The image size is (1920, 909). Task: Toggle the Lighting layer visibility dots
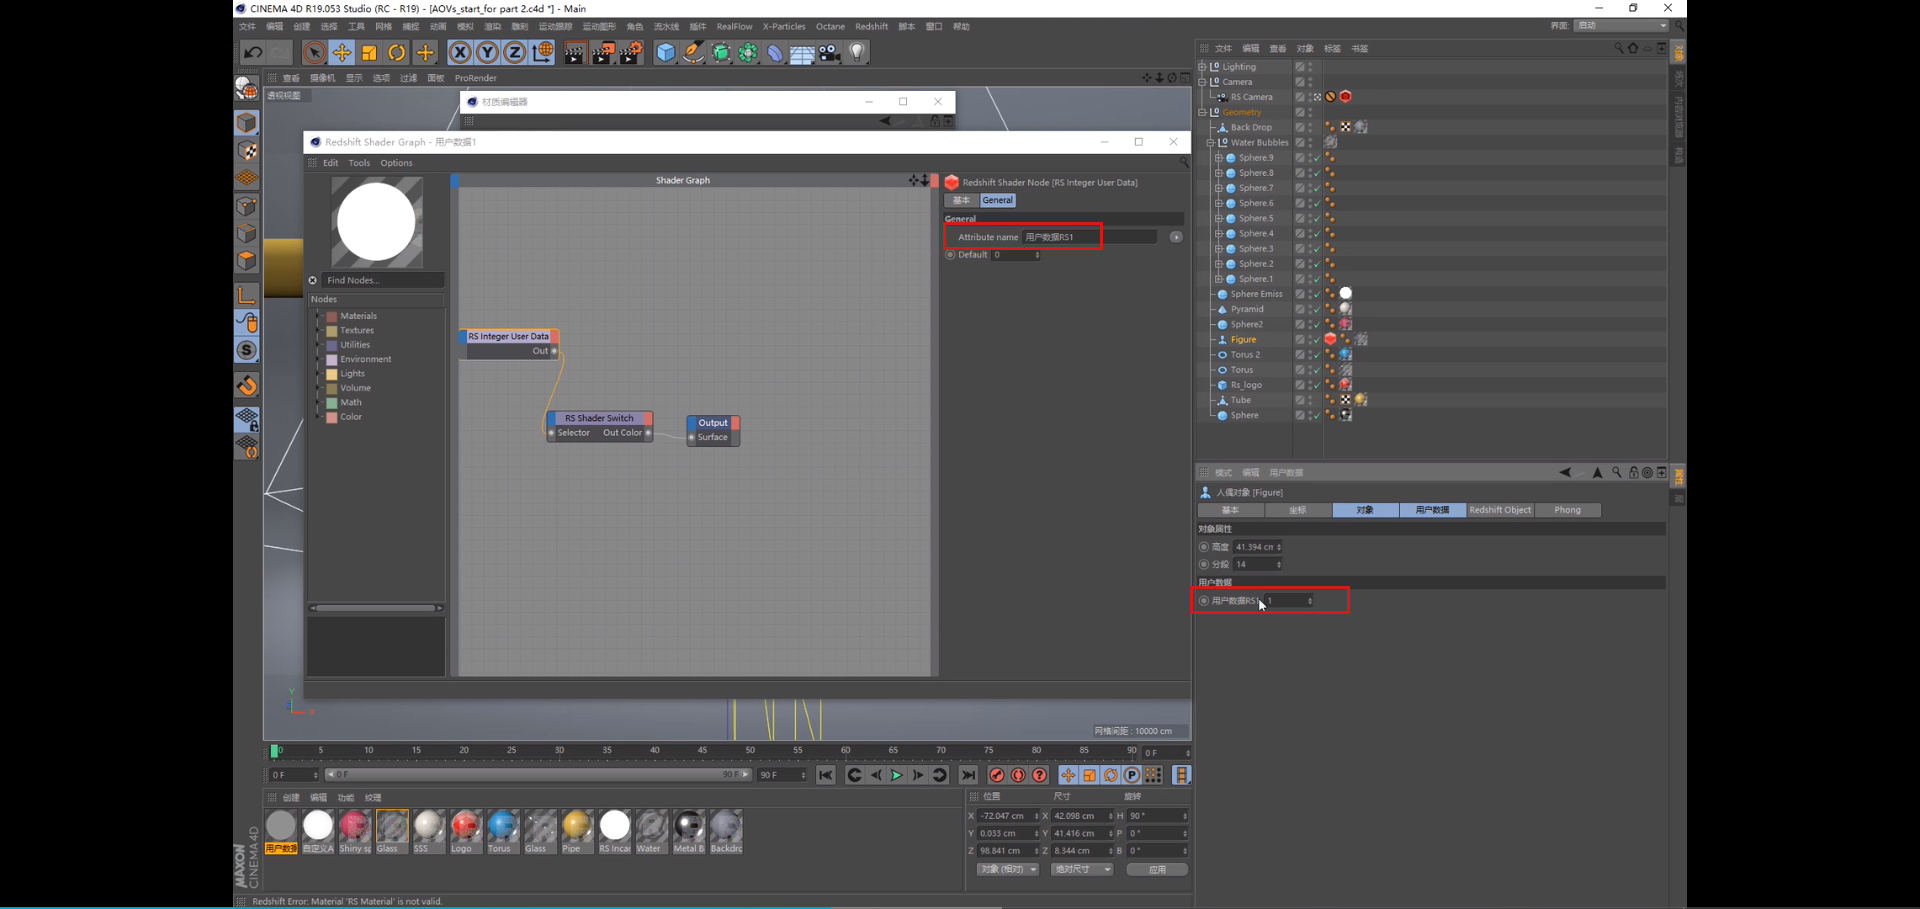click(x=1310, y=67)
